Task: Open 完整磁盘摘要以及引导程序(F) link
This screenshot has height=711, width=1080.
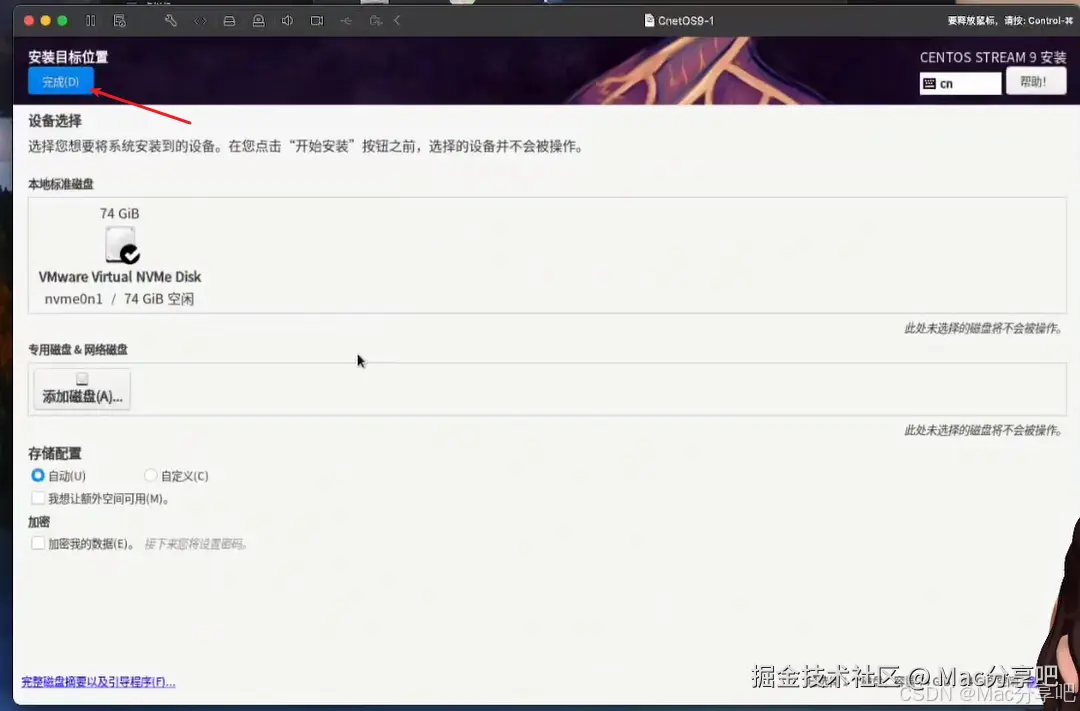Action: [97, 681]
